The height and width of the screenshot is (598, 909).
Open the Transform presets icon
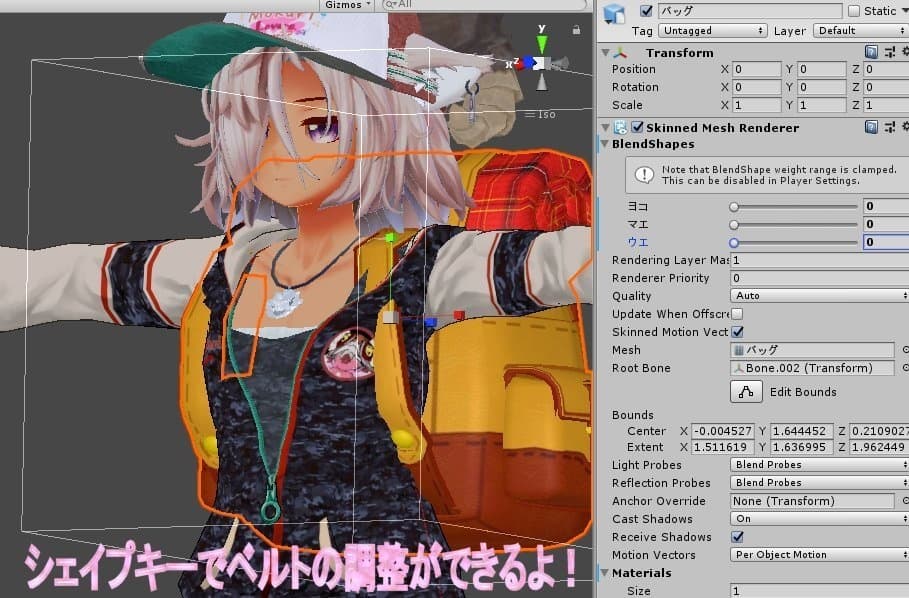point(888,48)
